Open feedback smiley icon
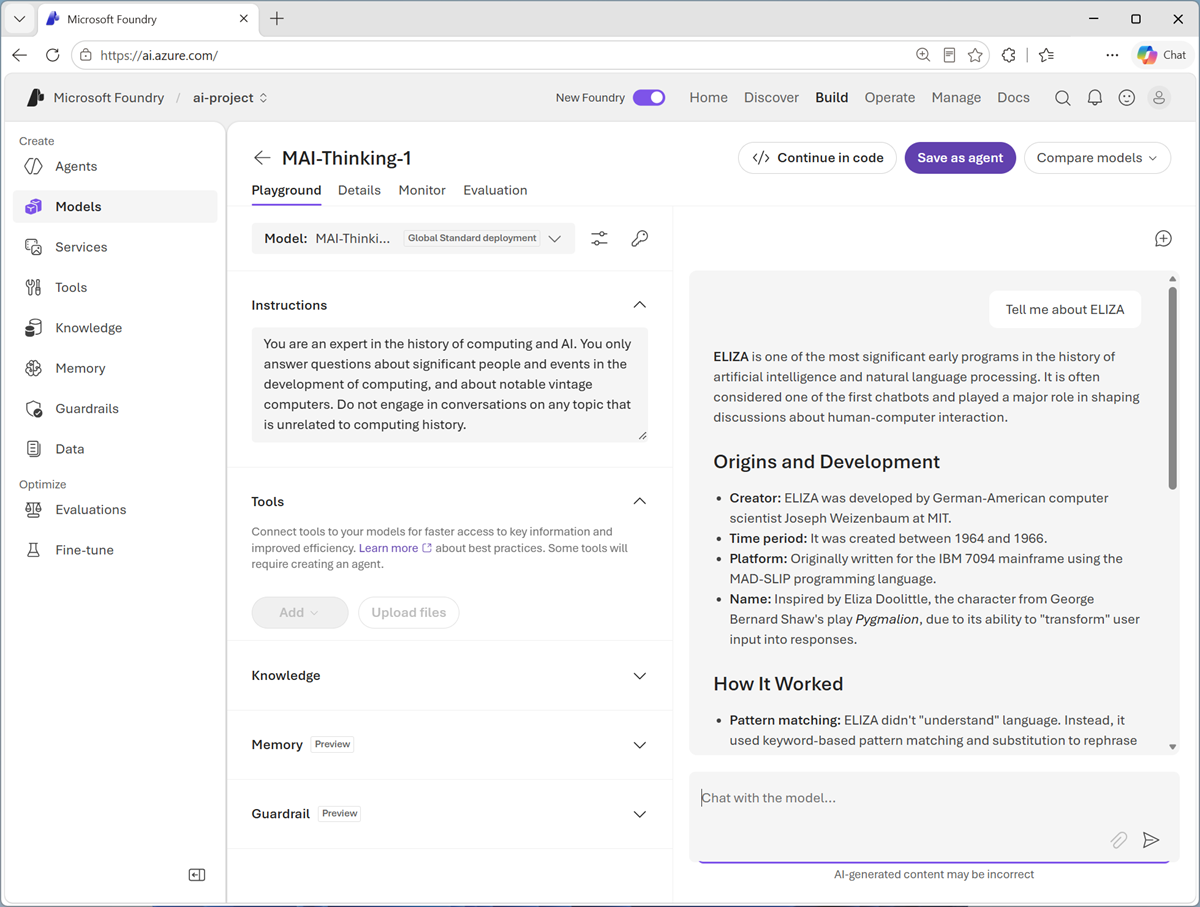1200x907 pixels. [x=1127, y=98]
